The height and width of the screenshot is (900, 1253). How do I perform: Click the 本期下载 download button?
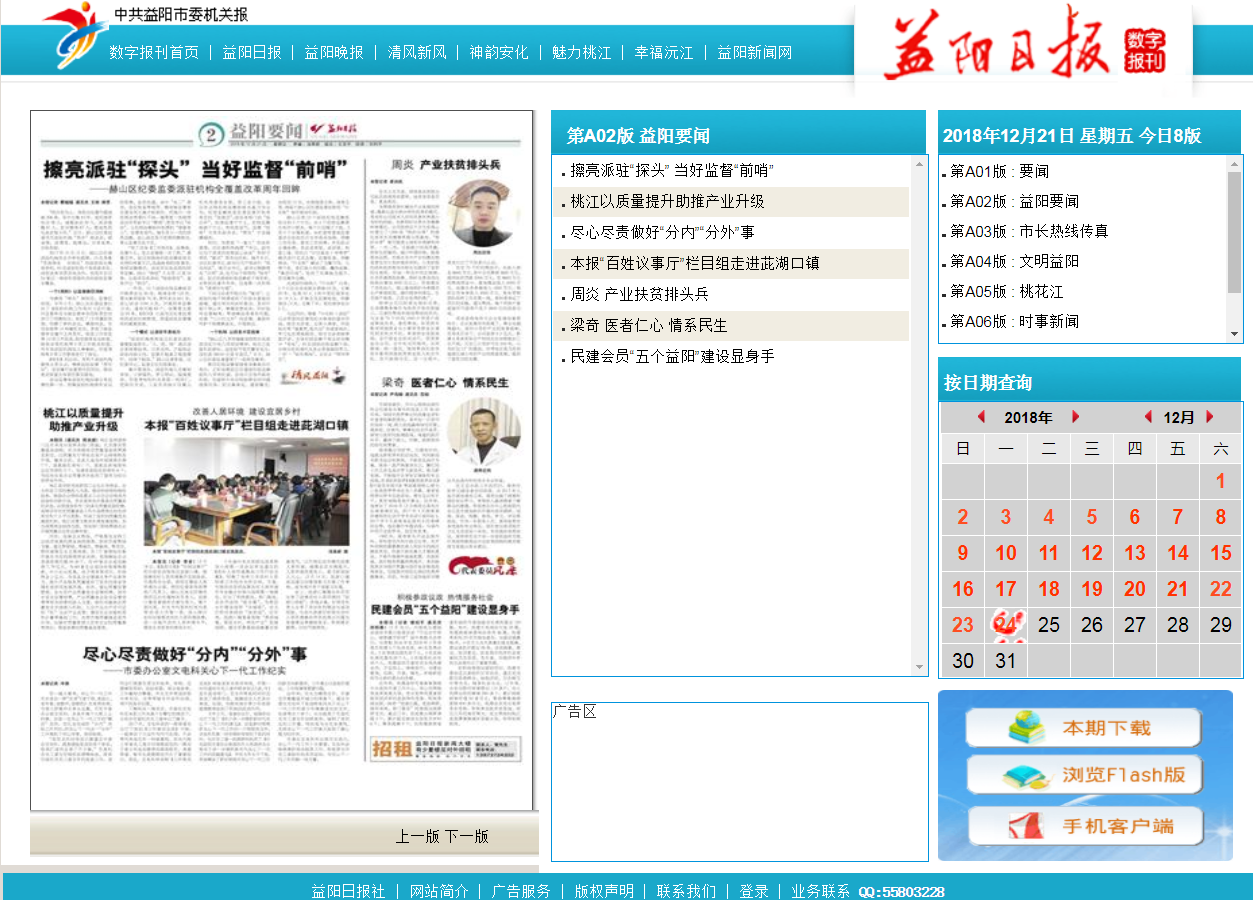(x=1084, y=727)
